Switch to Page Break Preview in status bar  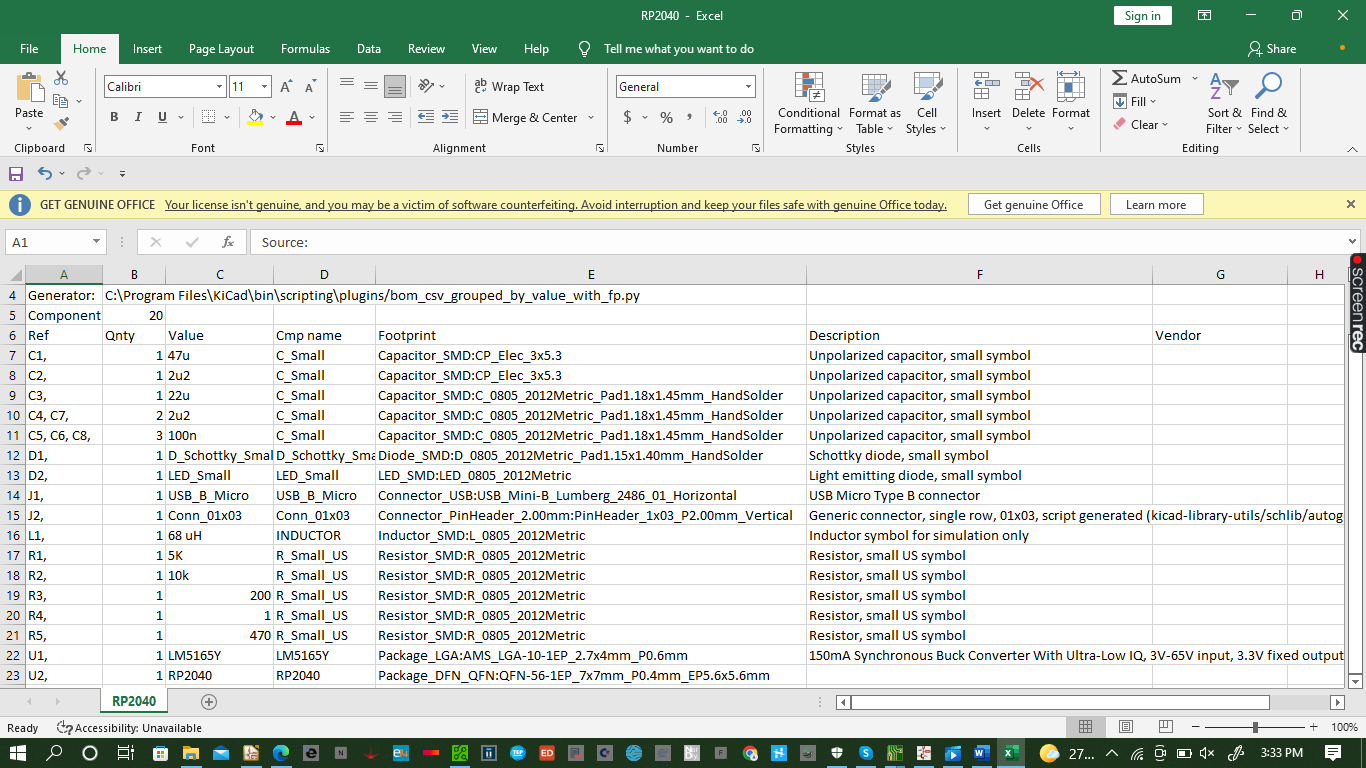(1164, 727)
